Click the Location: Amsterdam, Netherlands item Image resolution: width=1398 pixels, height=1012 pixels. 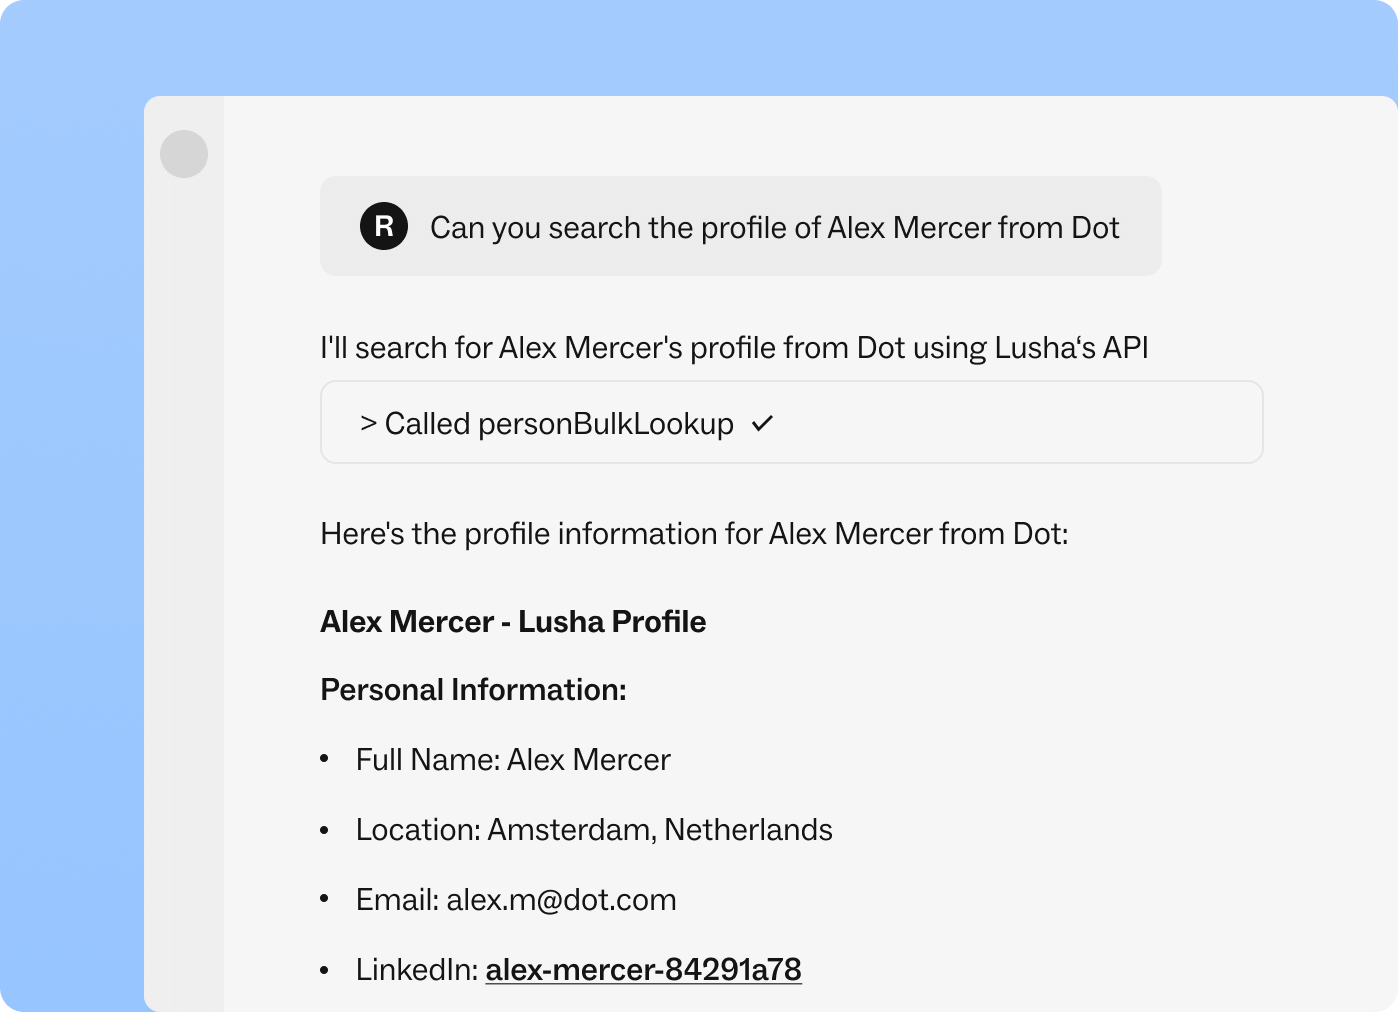click(x=594, y=829)
